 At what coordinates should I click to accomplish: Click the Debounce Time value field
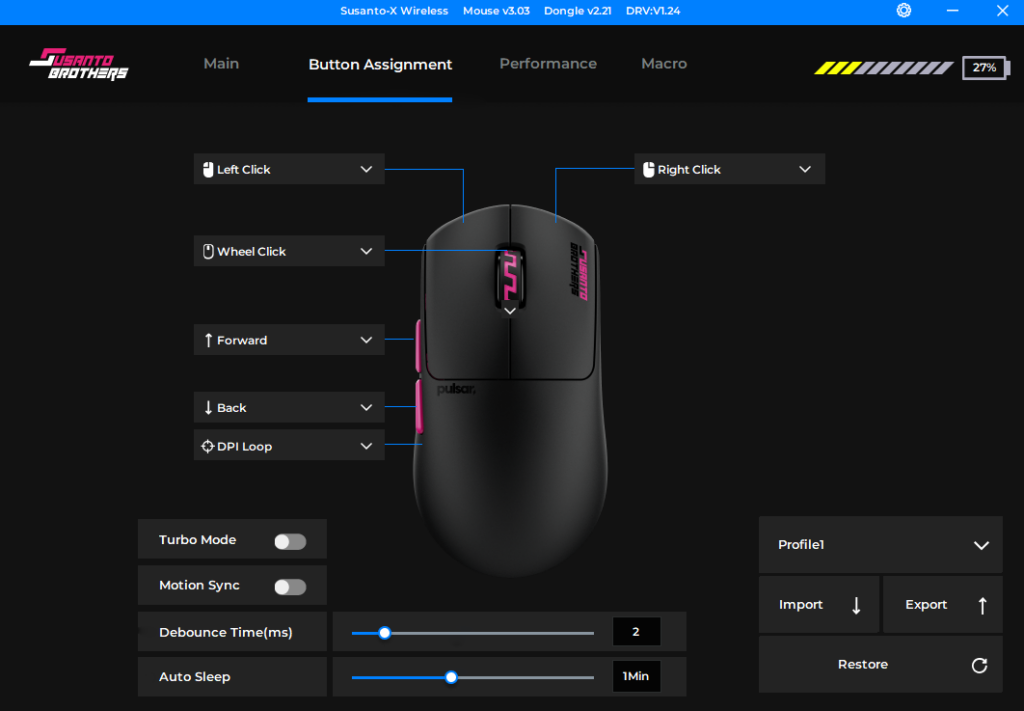636,632
